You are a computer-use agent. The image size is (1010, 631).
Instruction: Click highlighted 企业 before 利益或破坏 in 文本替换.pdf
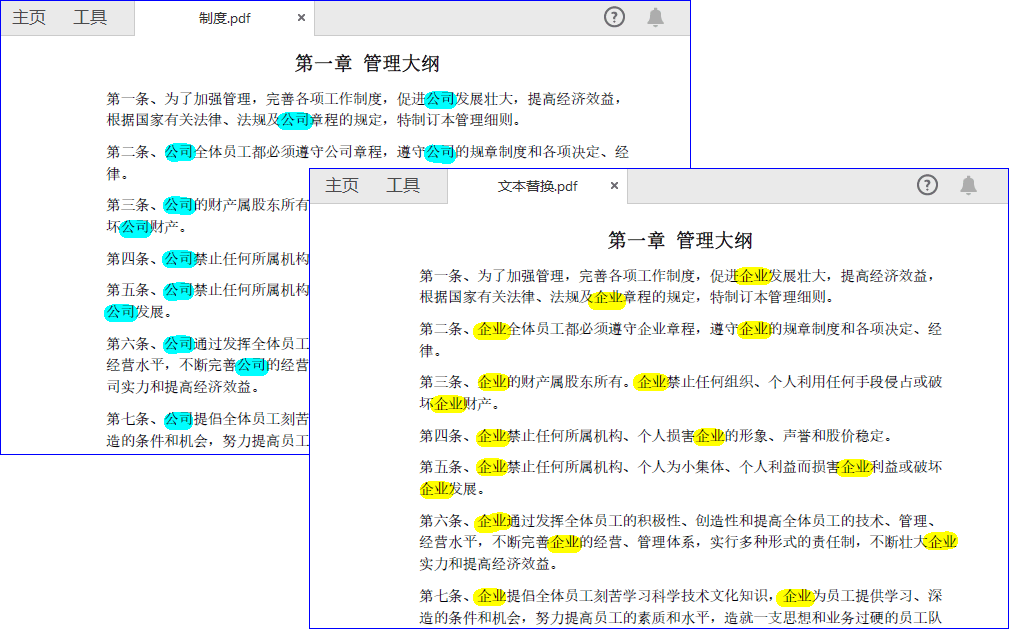pyautogui.click(x=855, y=467)
